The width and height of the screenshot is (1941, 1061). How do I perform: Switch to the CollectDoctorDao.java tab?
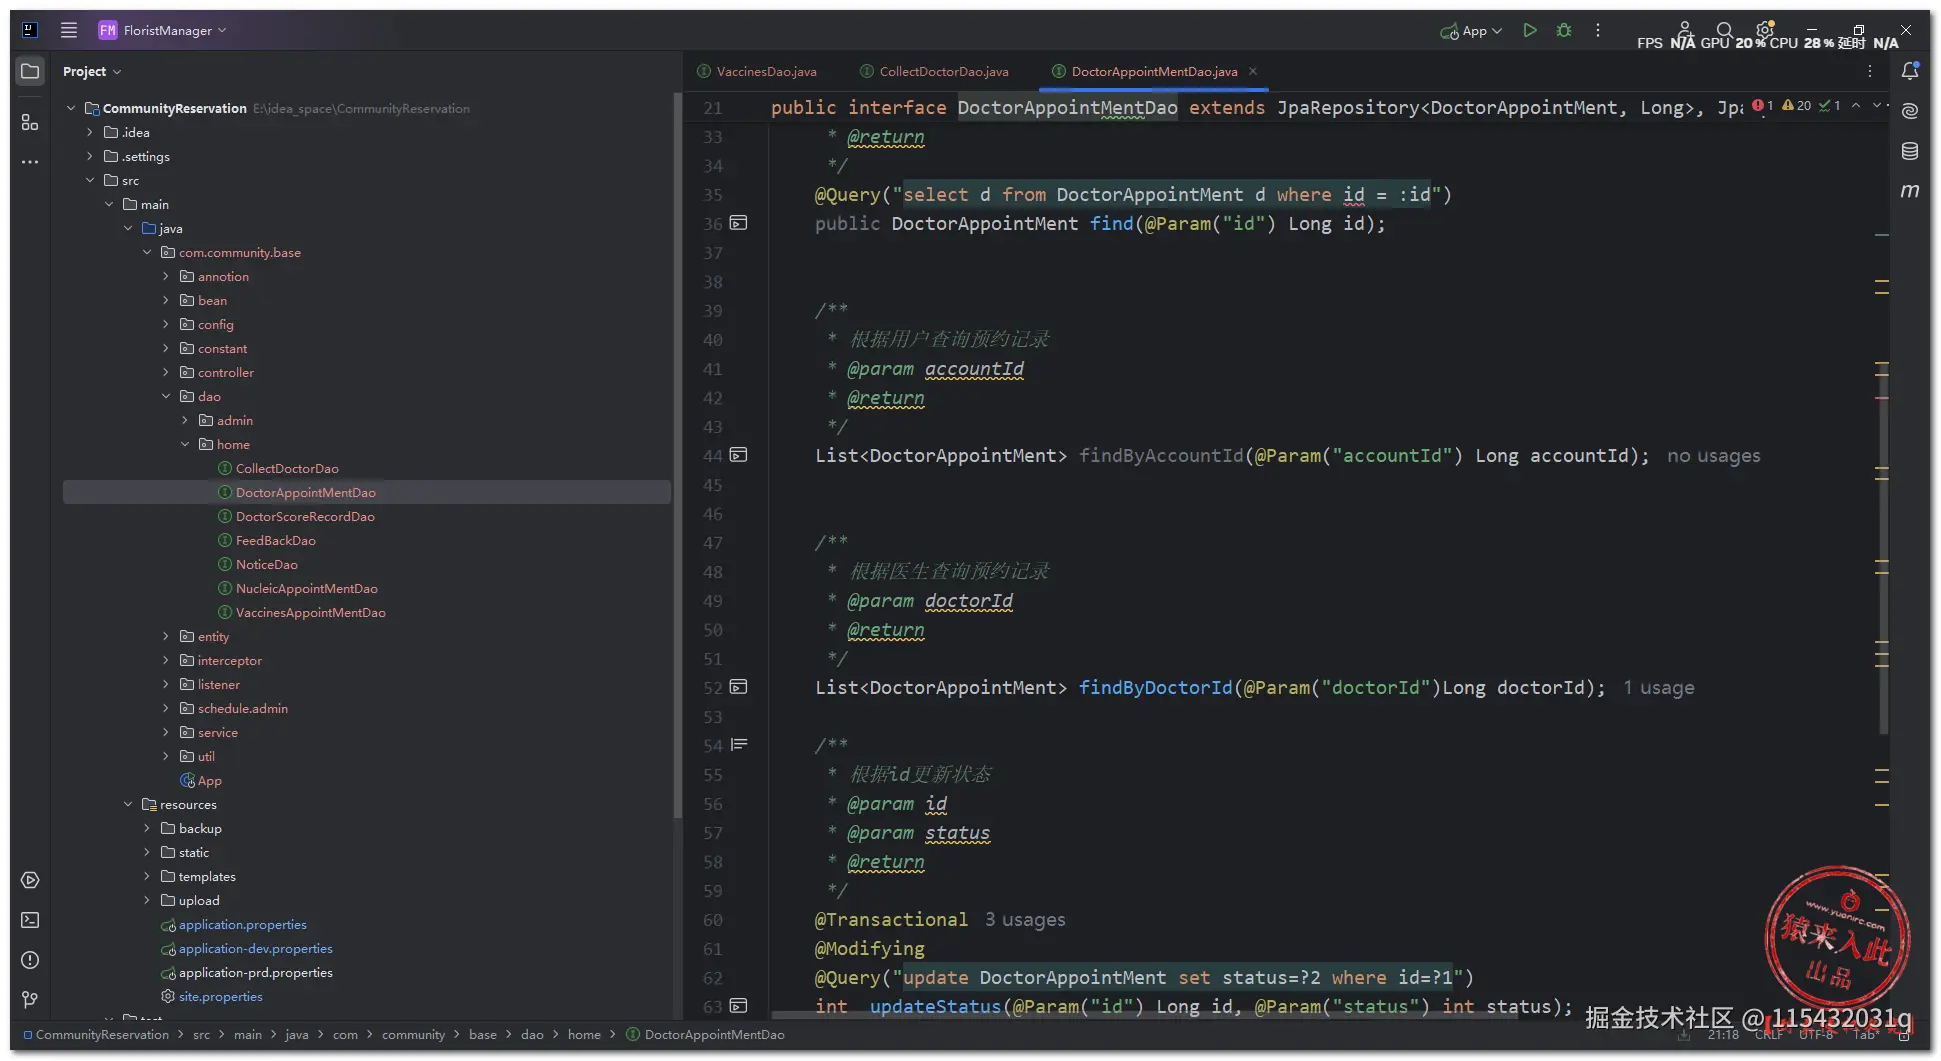click(935, 71)
